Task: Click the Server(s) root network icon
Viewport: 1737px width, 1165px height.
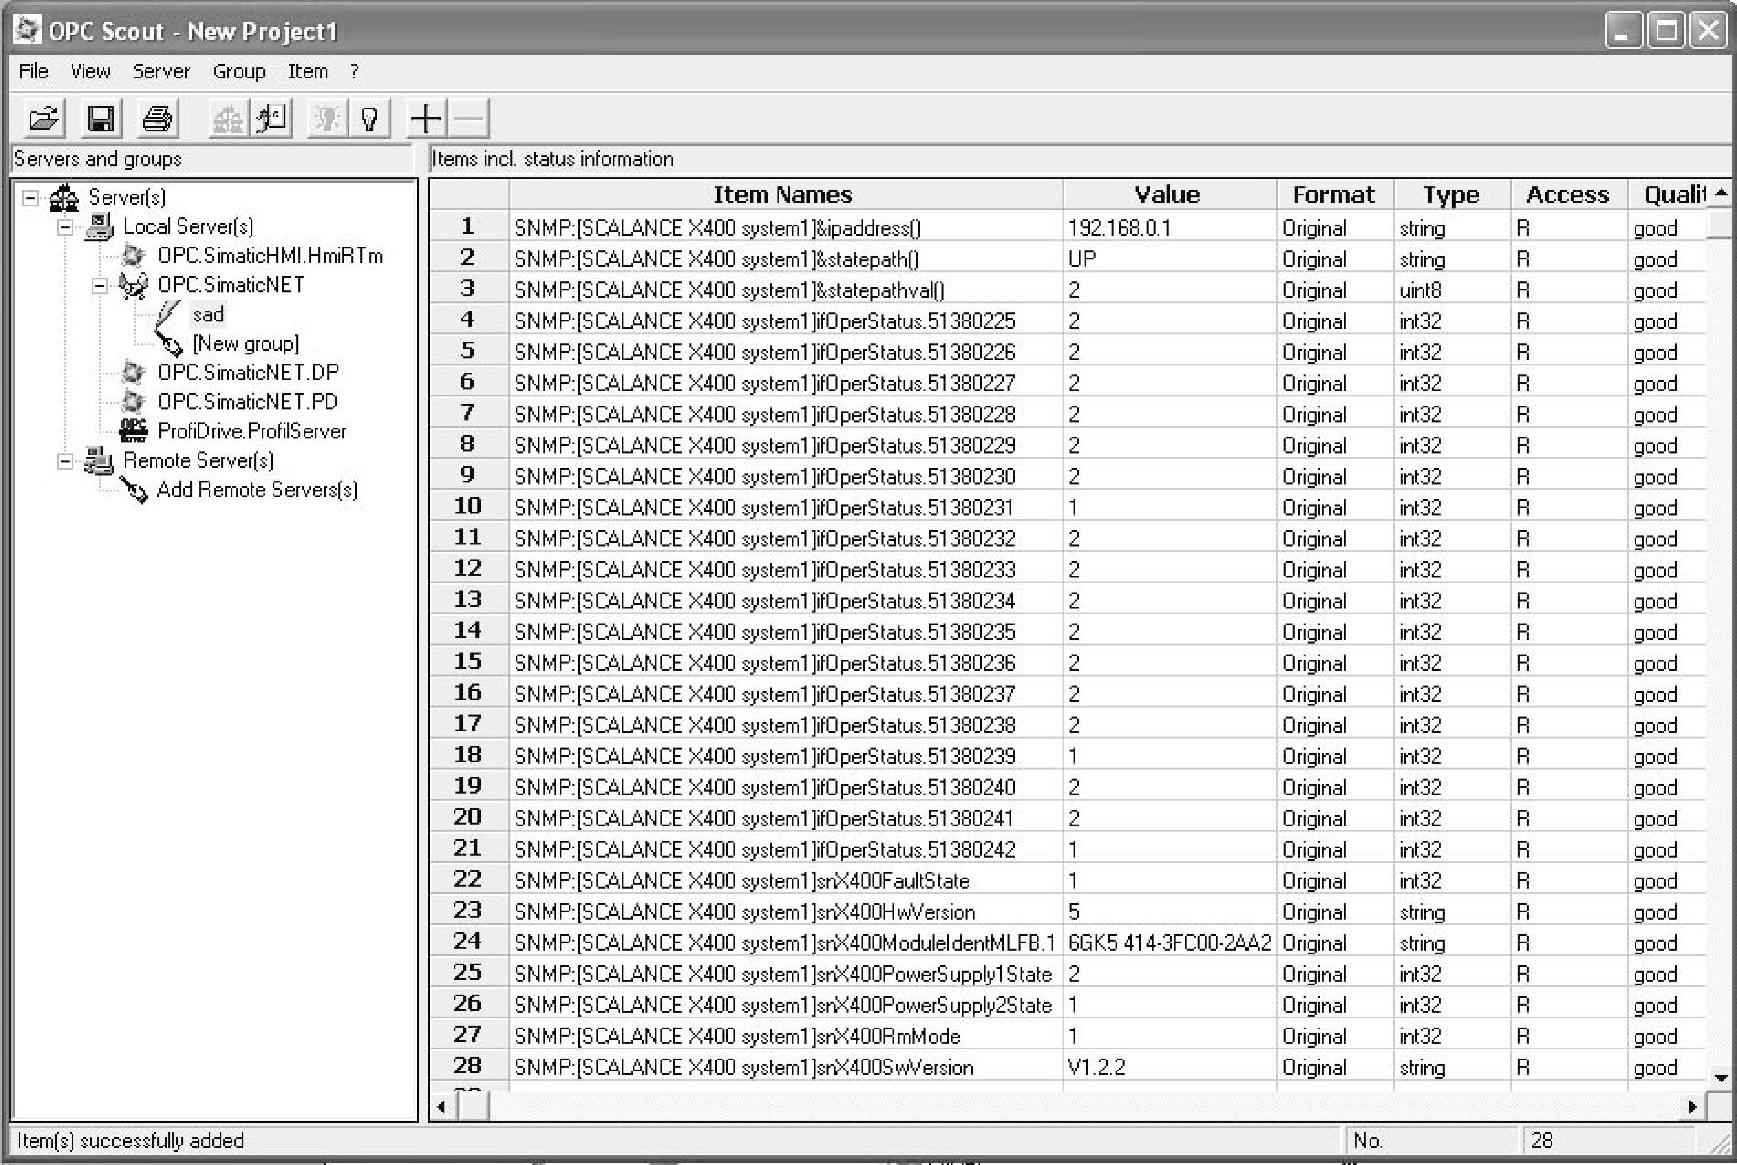Action: pos(64,197)
